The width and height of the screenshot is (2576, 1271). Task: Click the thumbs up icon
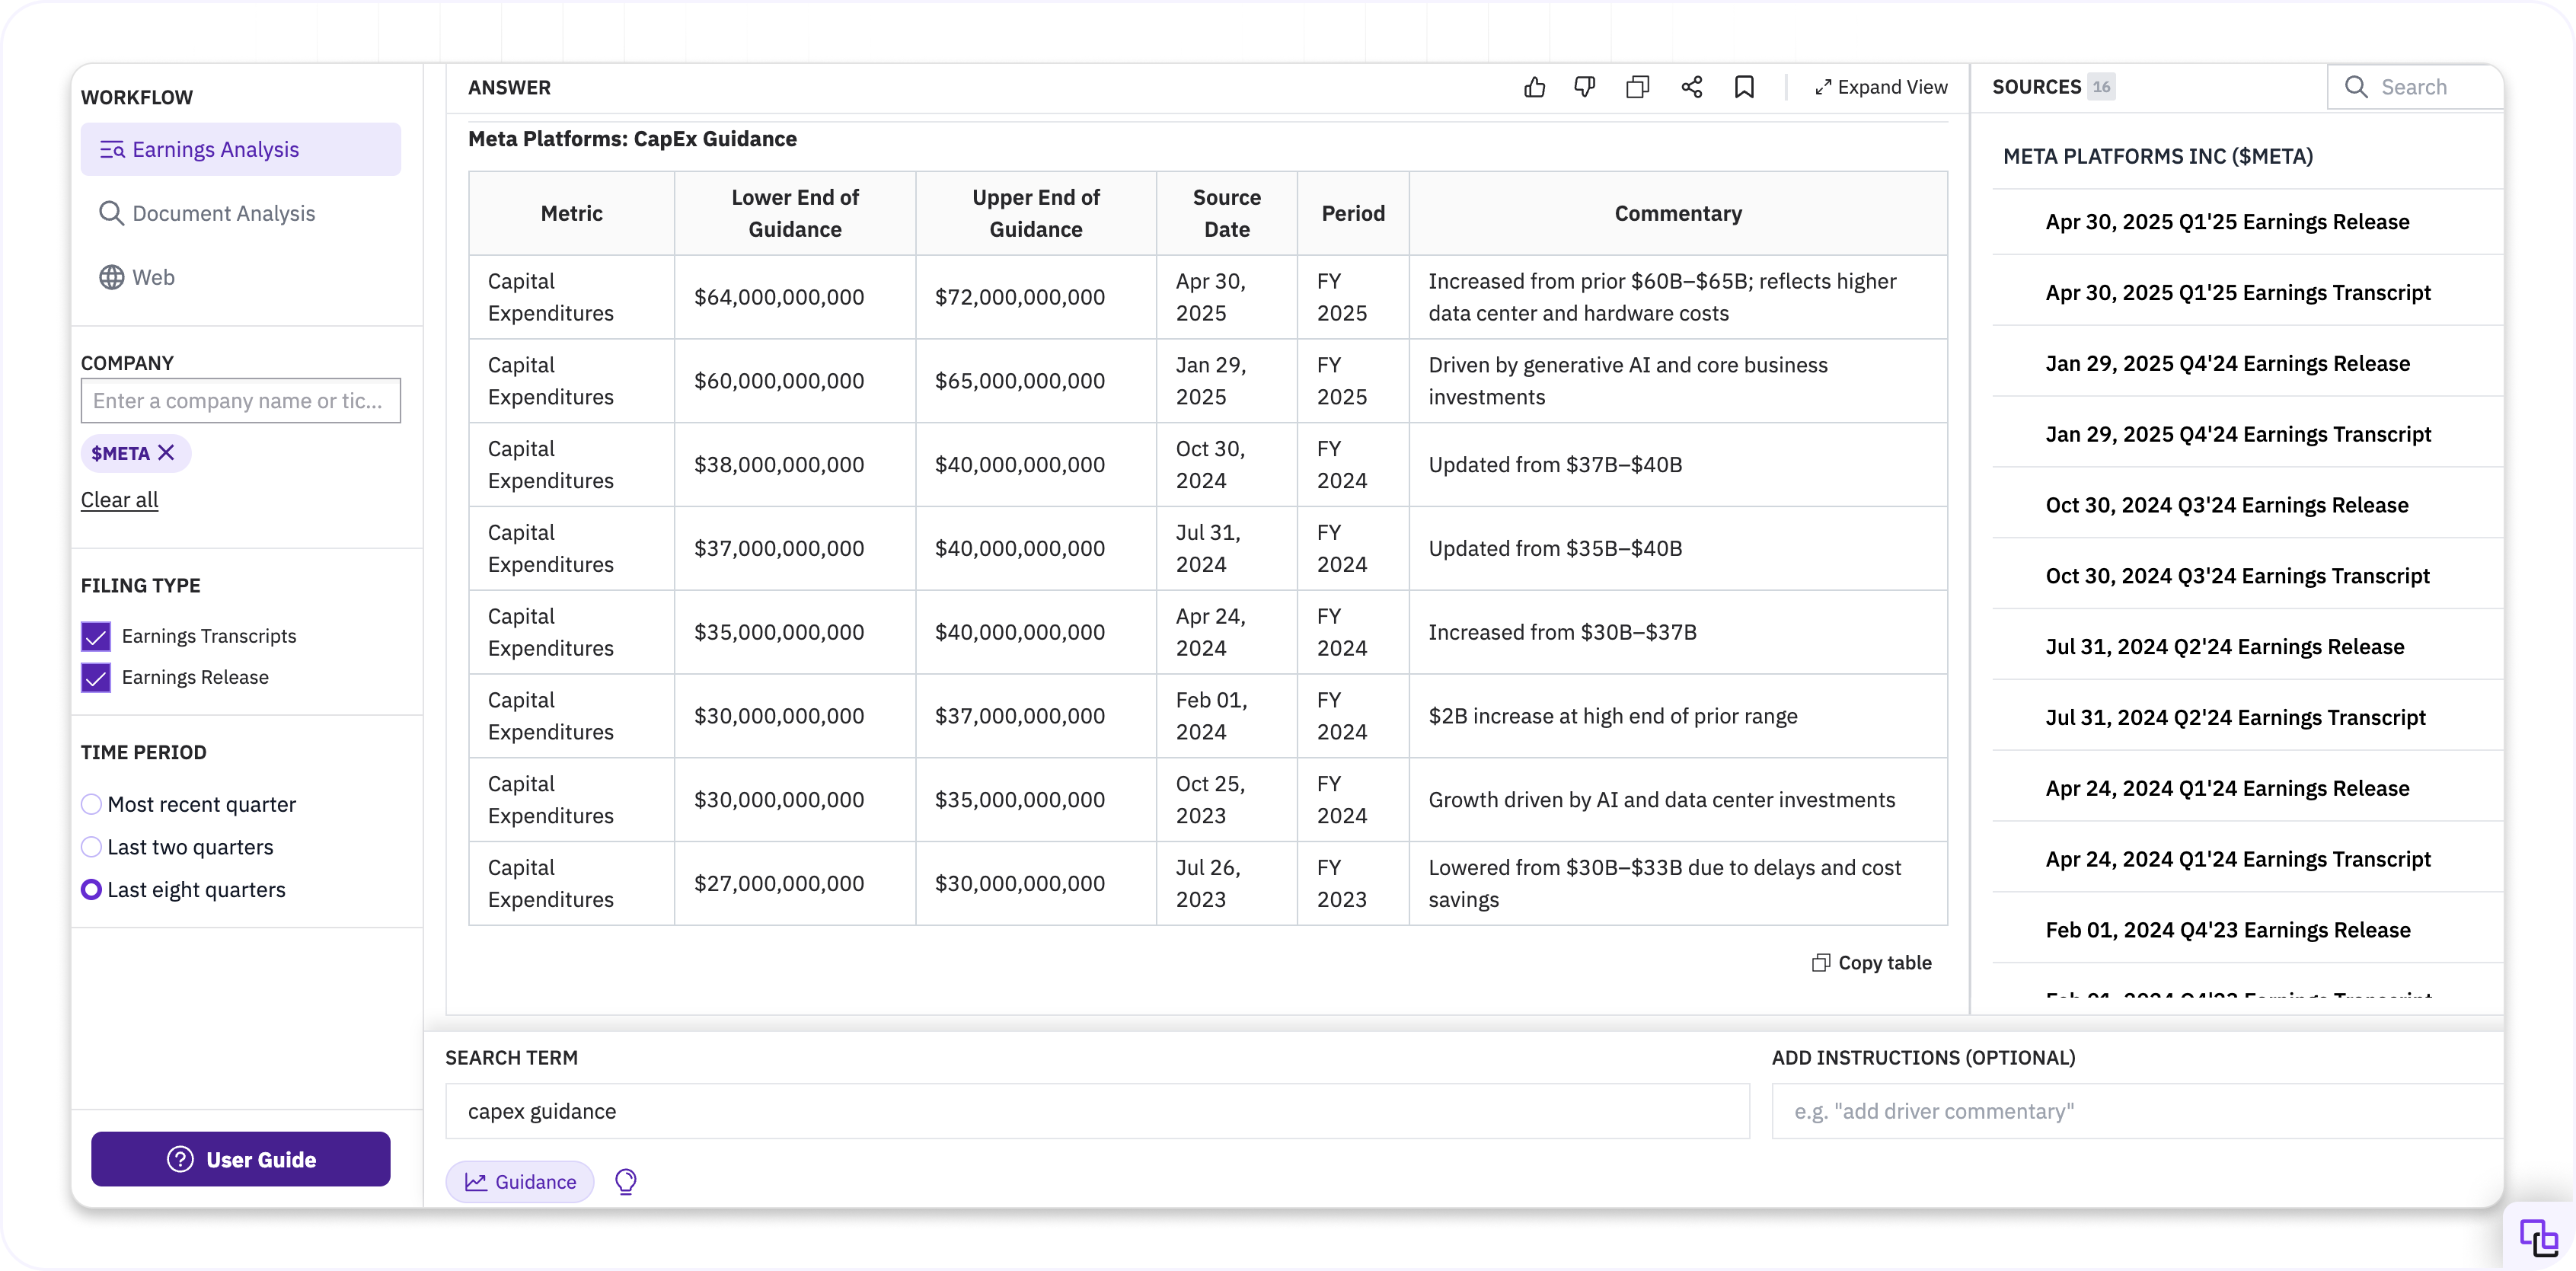point(1534,87)
